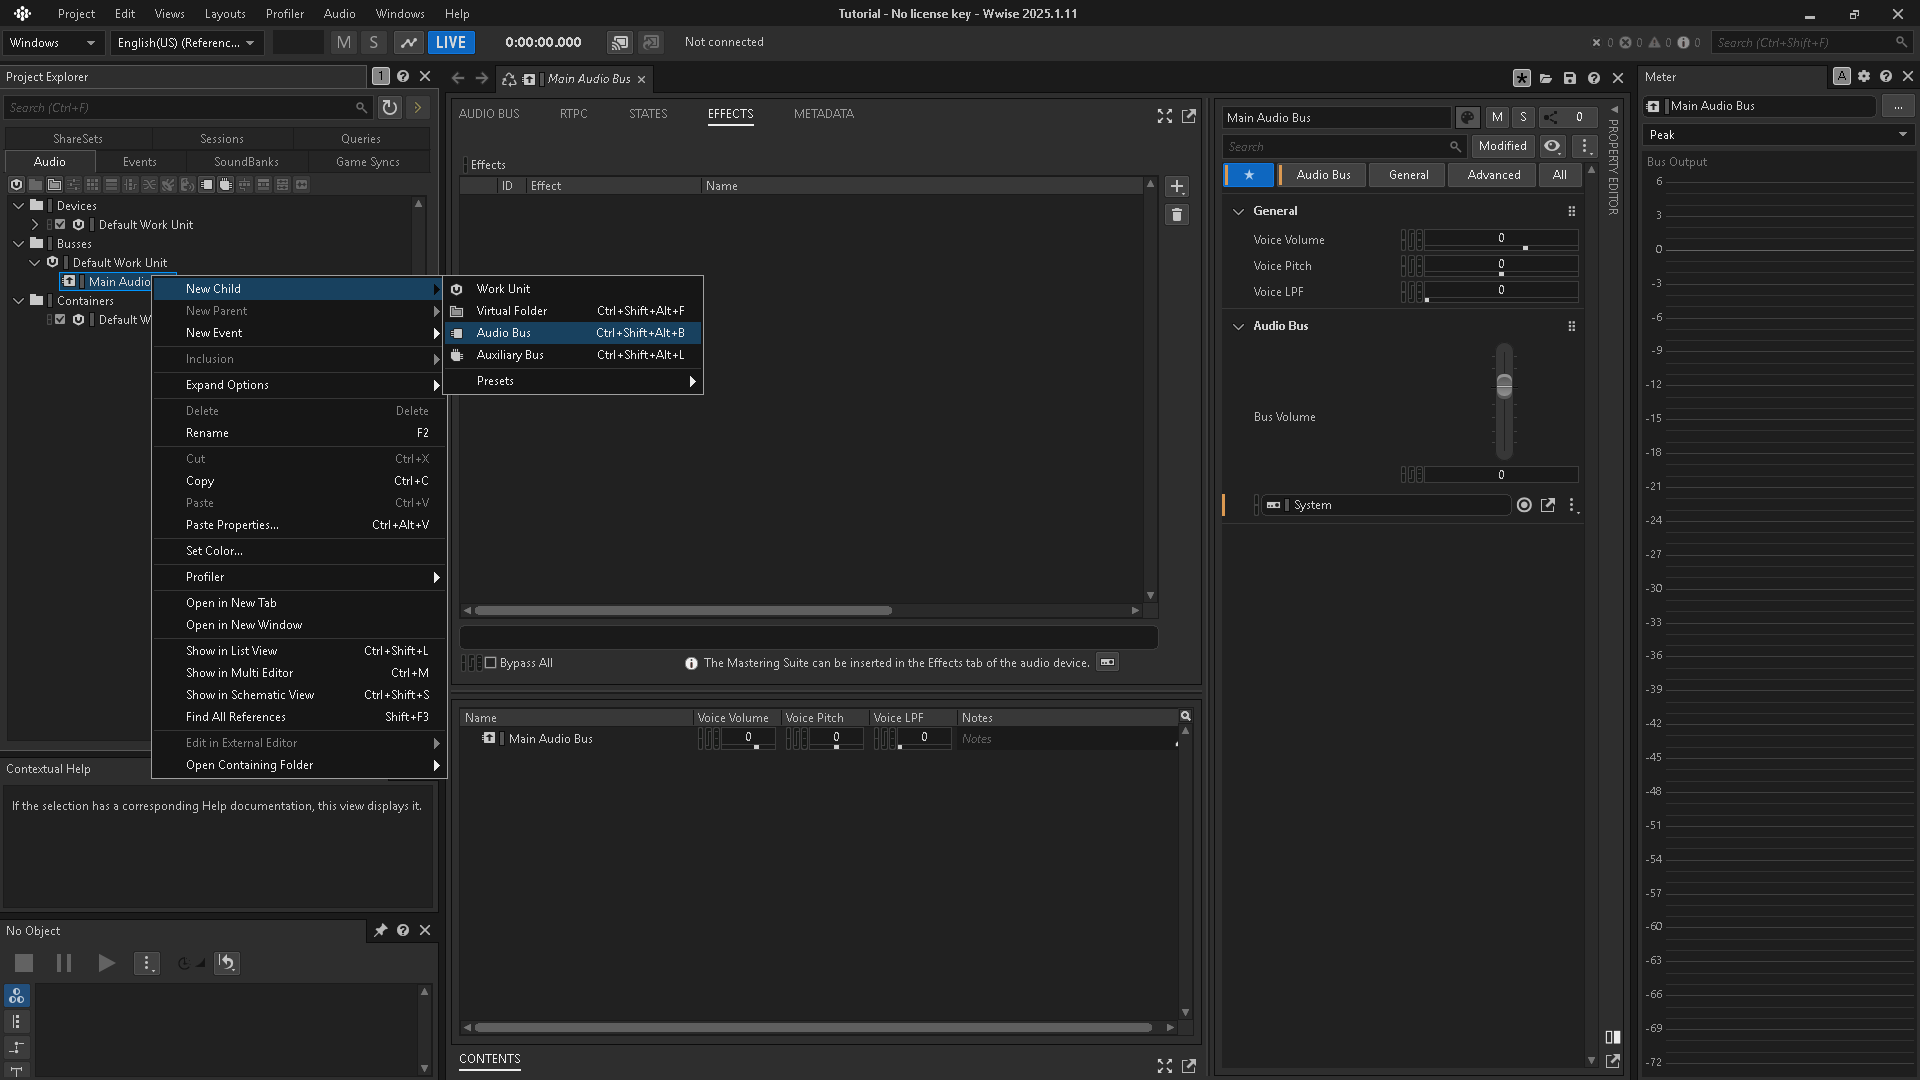Collapse the Devices folder in Project Explorer
Viewport: 1920px width, 1080px height.
pyautogui.click(x=18, y=206)
